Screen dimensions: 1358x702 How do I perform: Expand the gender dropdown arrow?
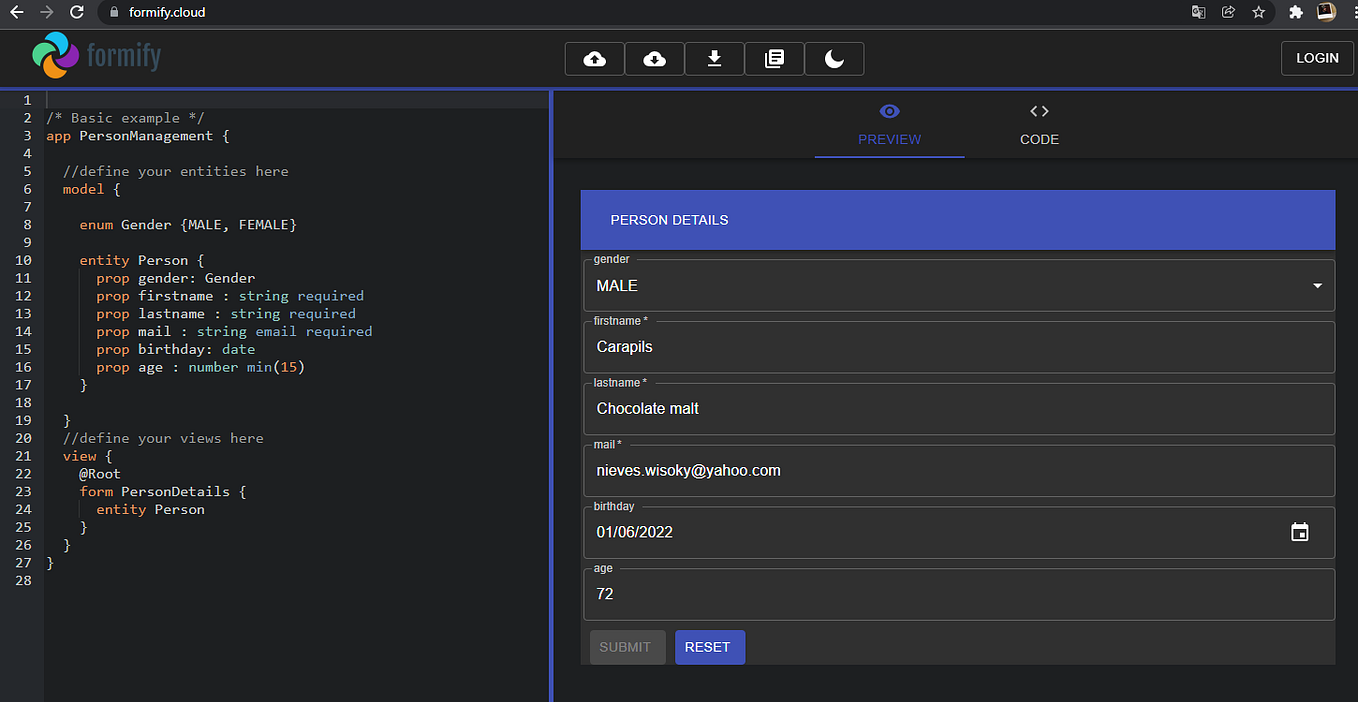(x=1317, y=286)
